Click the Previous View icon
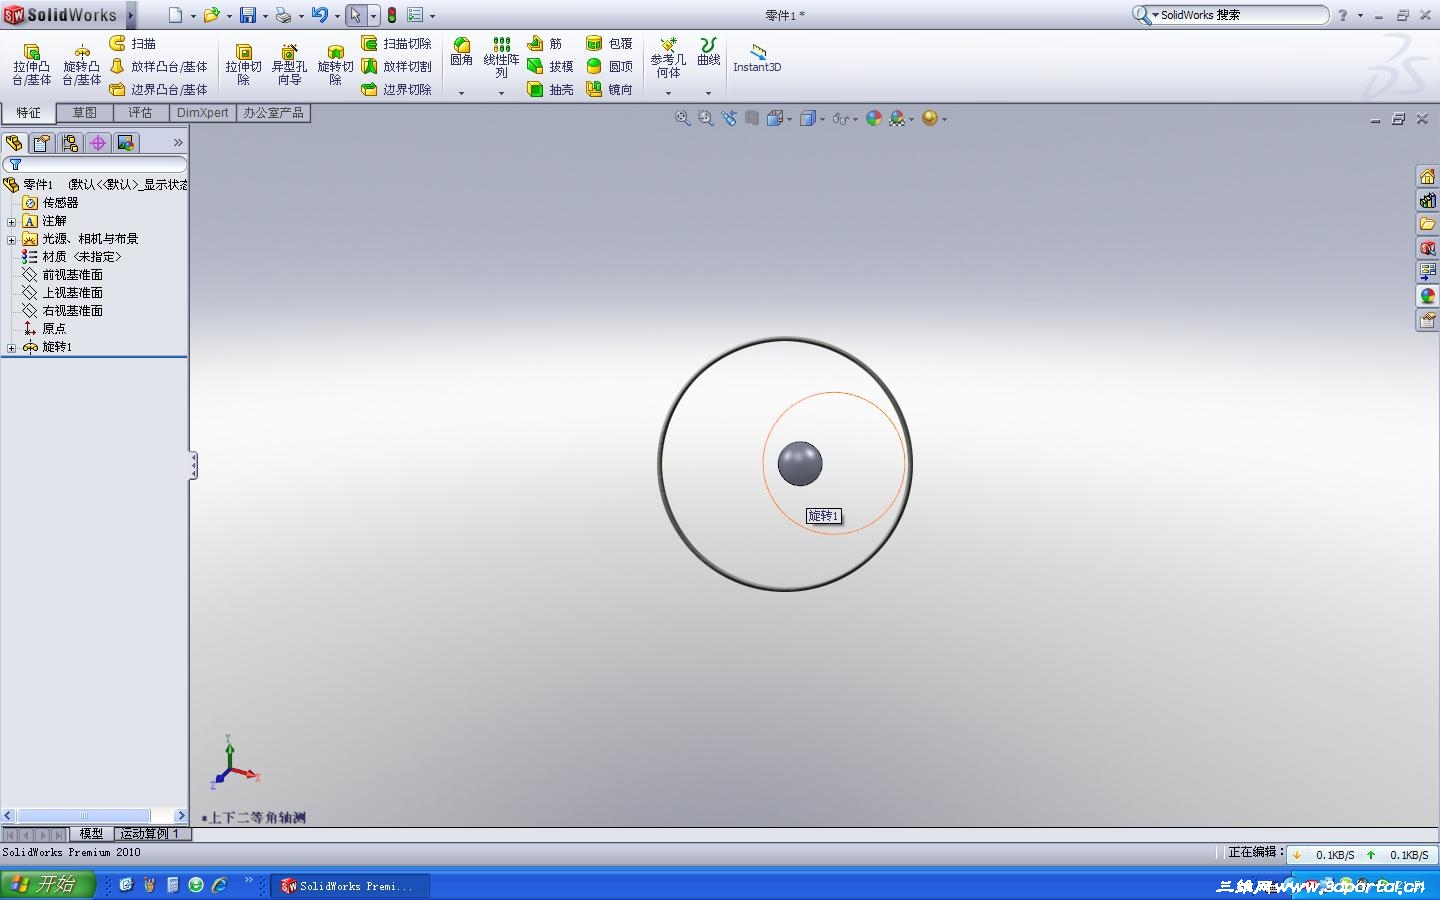 (728, 118)
